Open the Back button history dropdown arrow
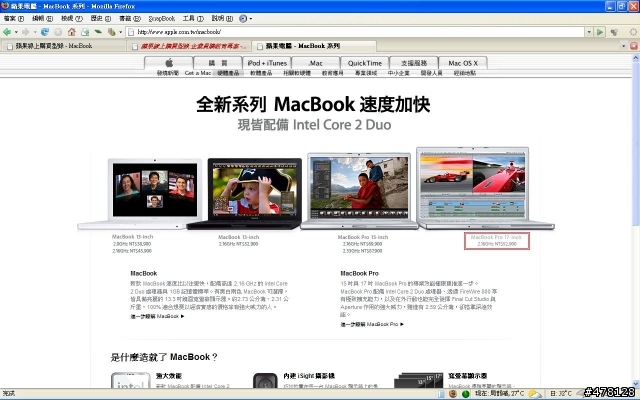Viewport: 640px width, 400px height. (x=16, y=32)
